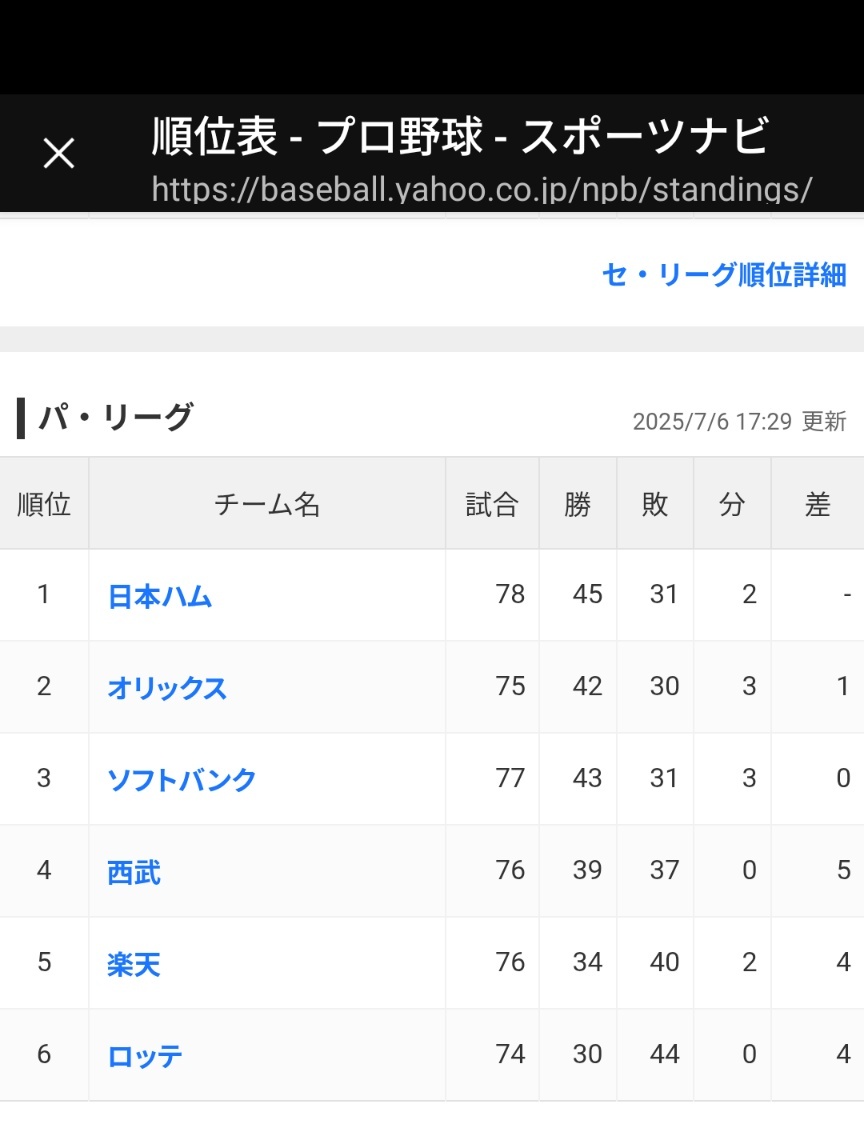
Task: Tap the page title 順位表 - プロ野球
Action: pyautogui.click(x=460, y=137)
